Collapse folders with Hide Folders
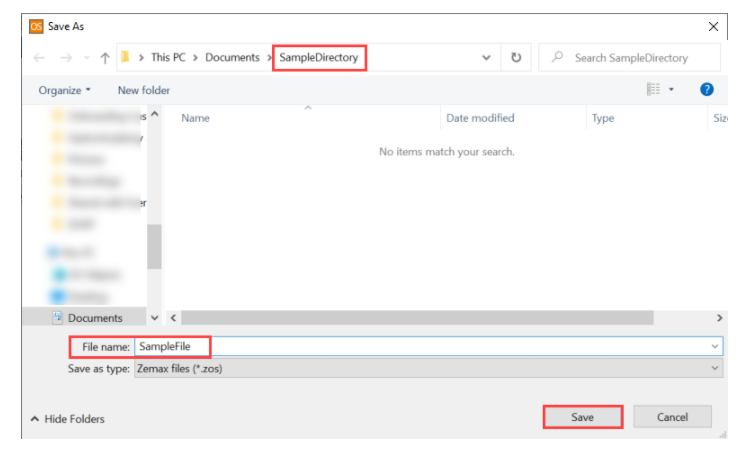The image size is (750, 461). click(67, 419)
